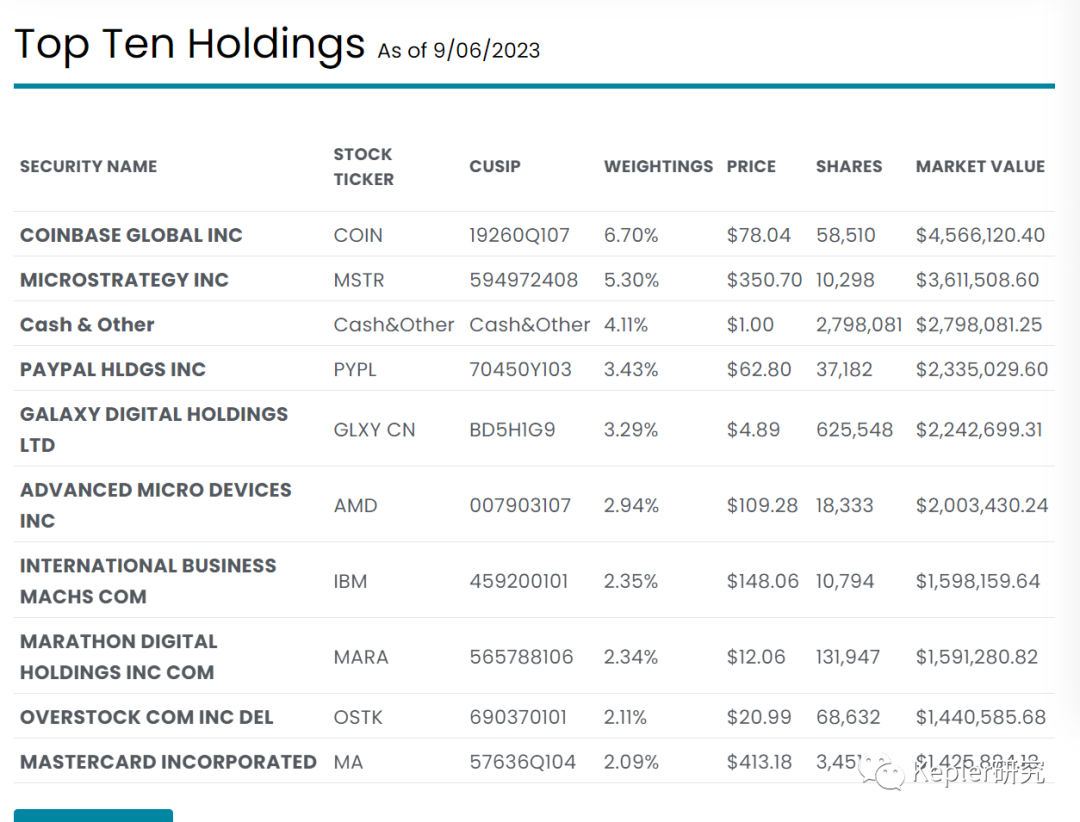Click the SECURITY NAME column header
Image resolution: width=1080 pixels, height=822 pixels.
tap(88, 167)
